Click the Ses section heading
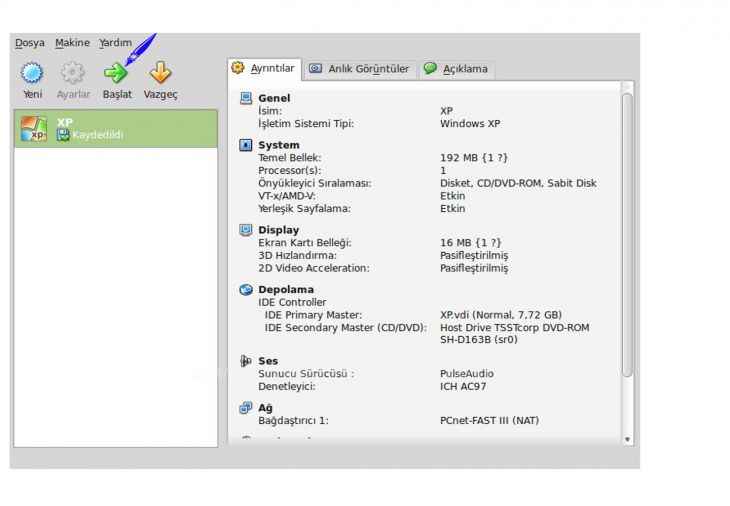 [x=268, y=361]
